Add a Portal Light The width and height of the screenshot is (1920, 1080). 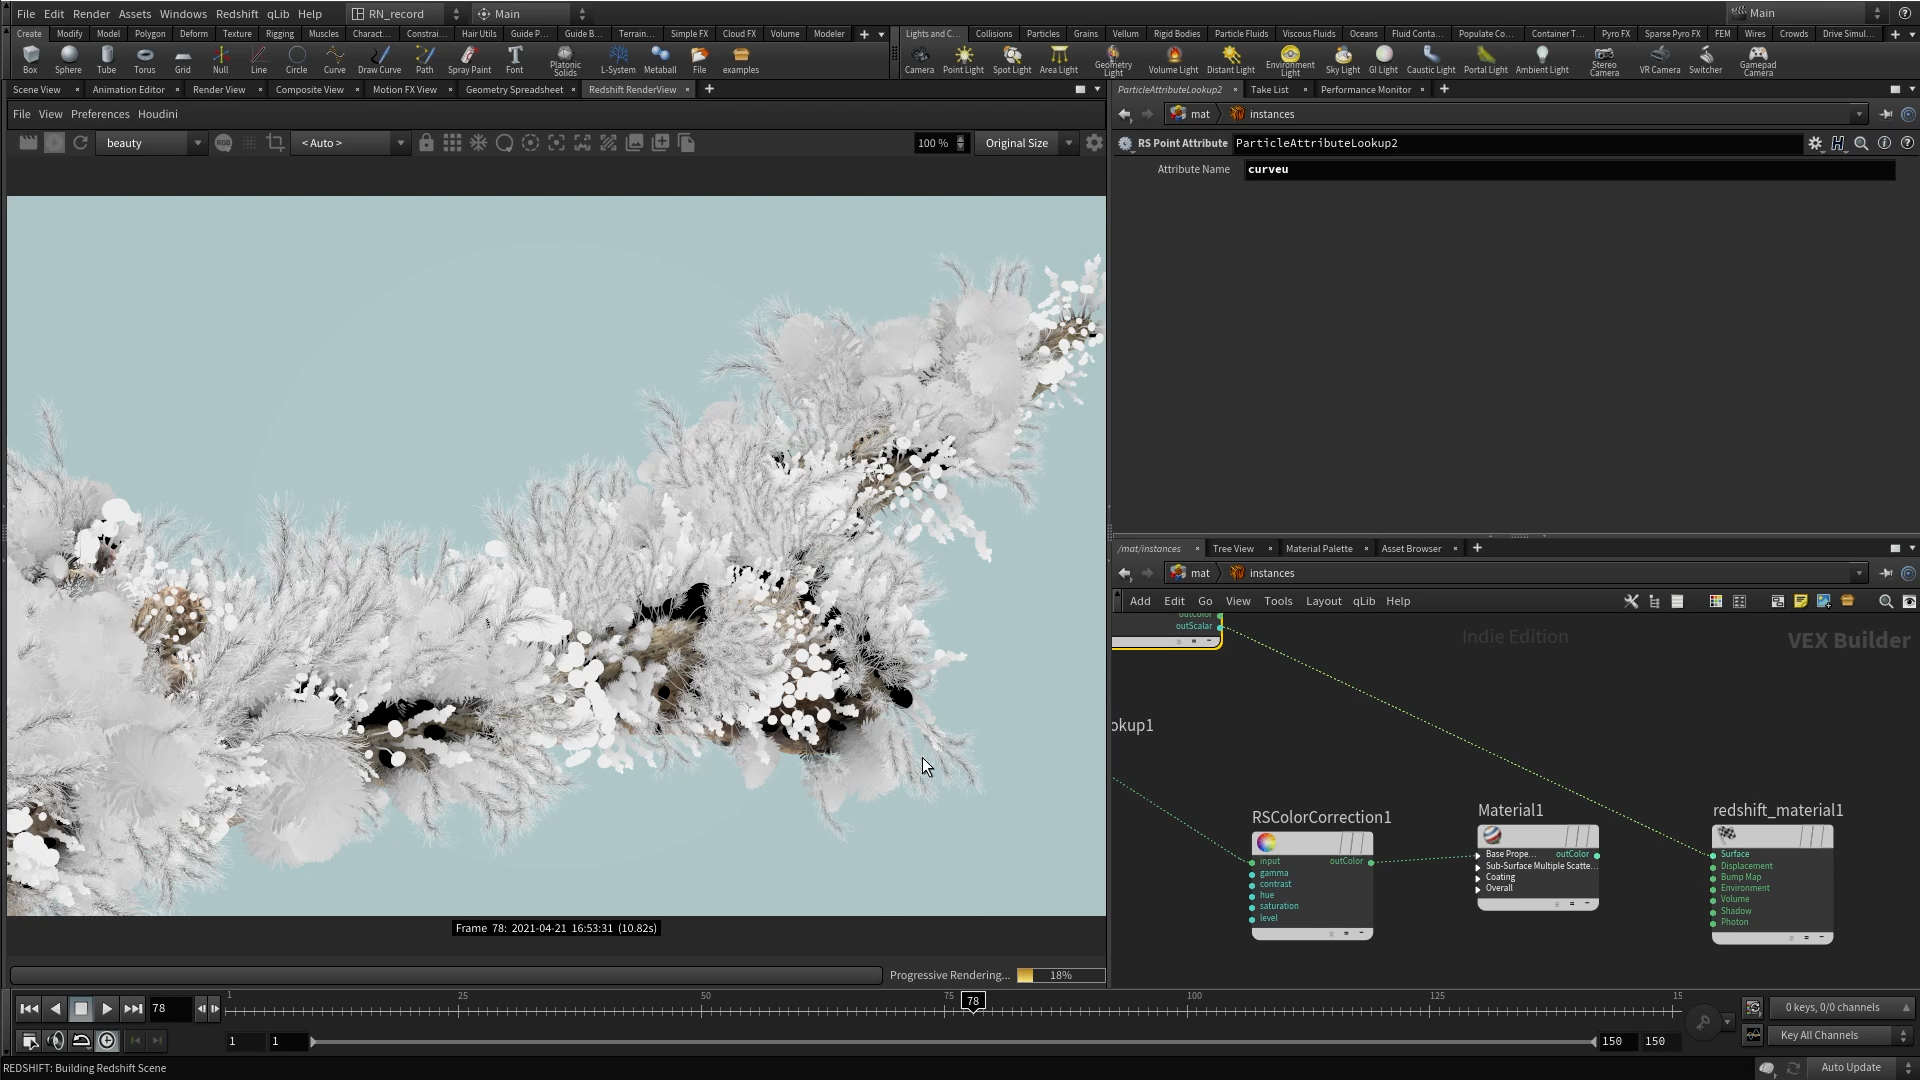[x=1485, y=60]
